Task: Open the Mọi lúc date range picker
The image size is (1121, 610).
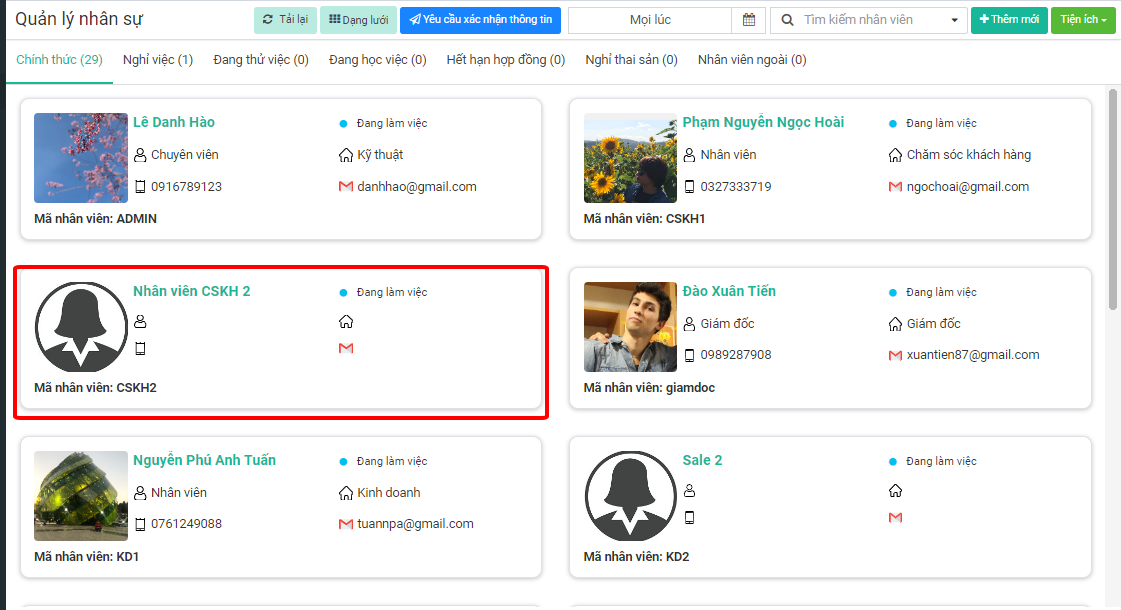Action: point(650,20)
